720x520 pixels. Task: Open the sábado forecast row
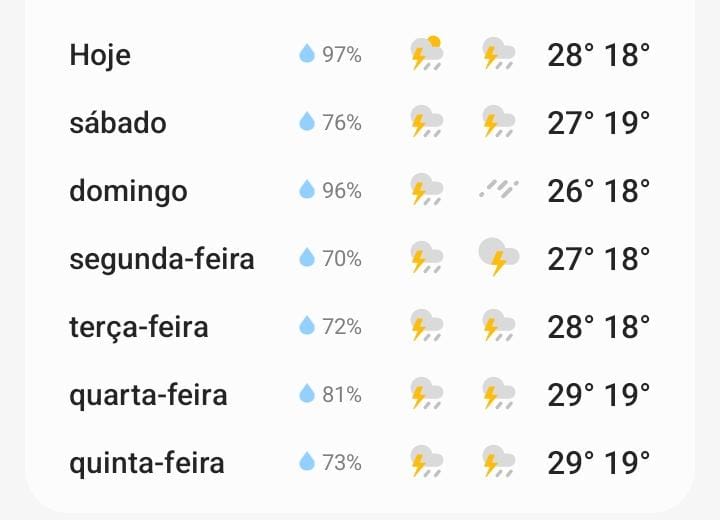360,122
